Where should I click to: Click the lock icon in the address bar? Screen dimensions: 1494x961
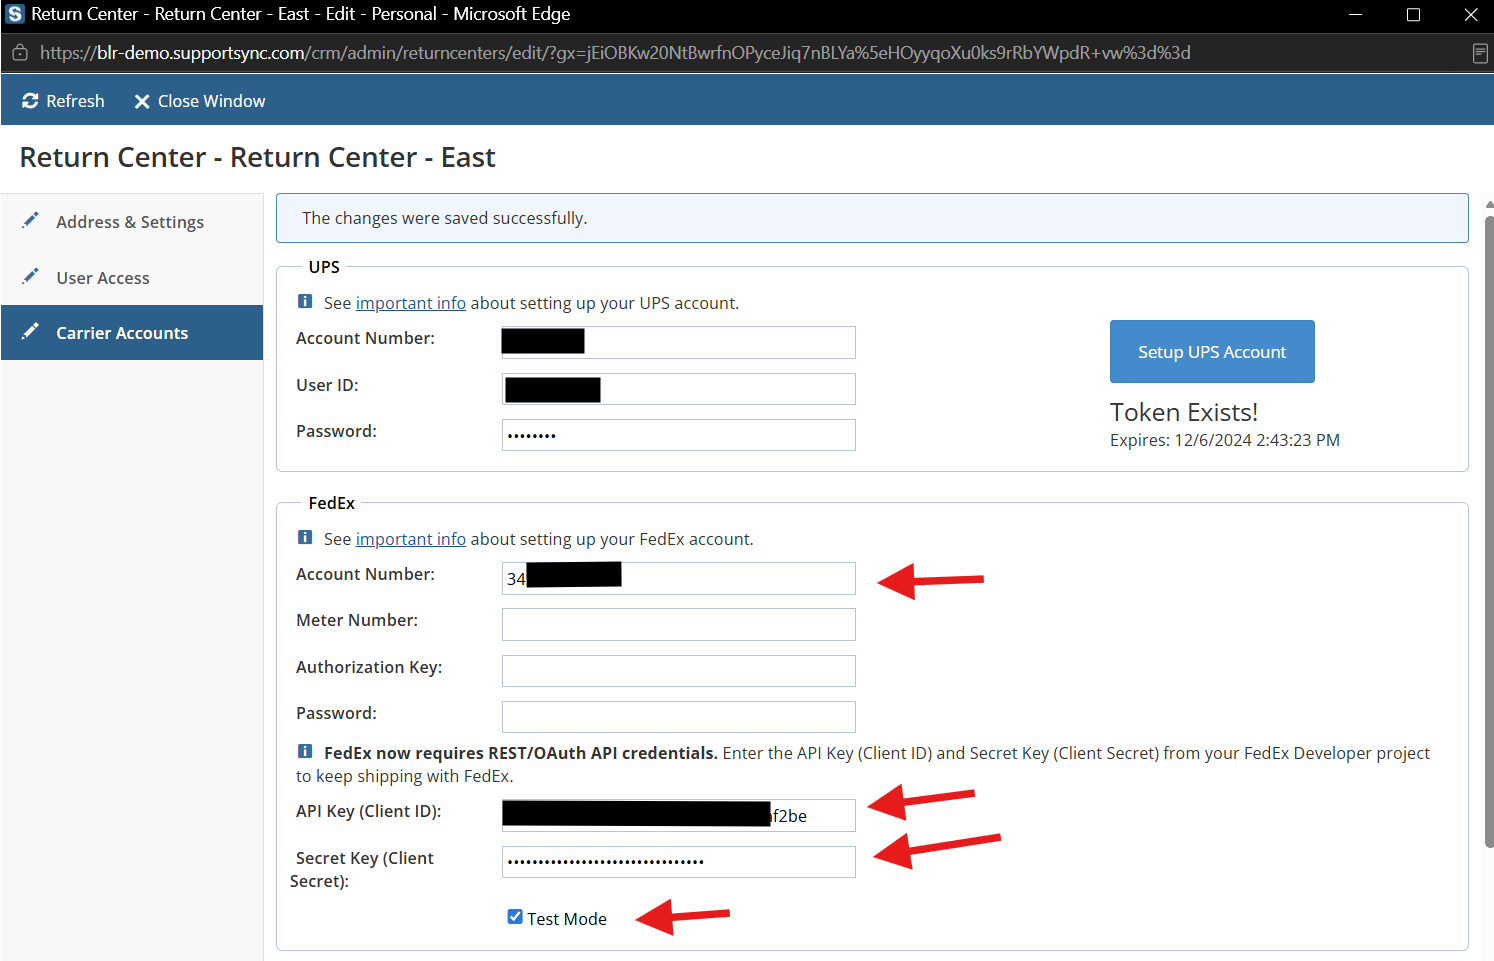[x=20, y=53]
